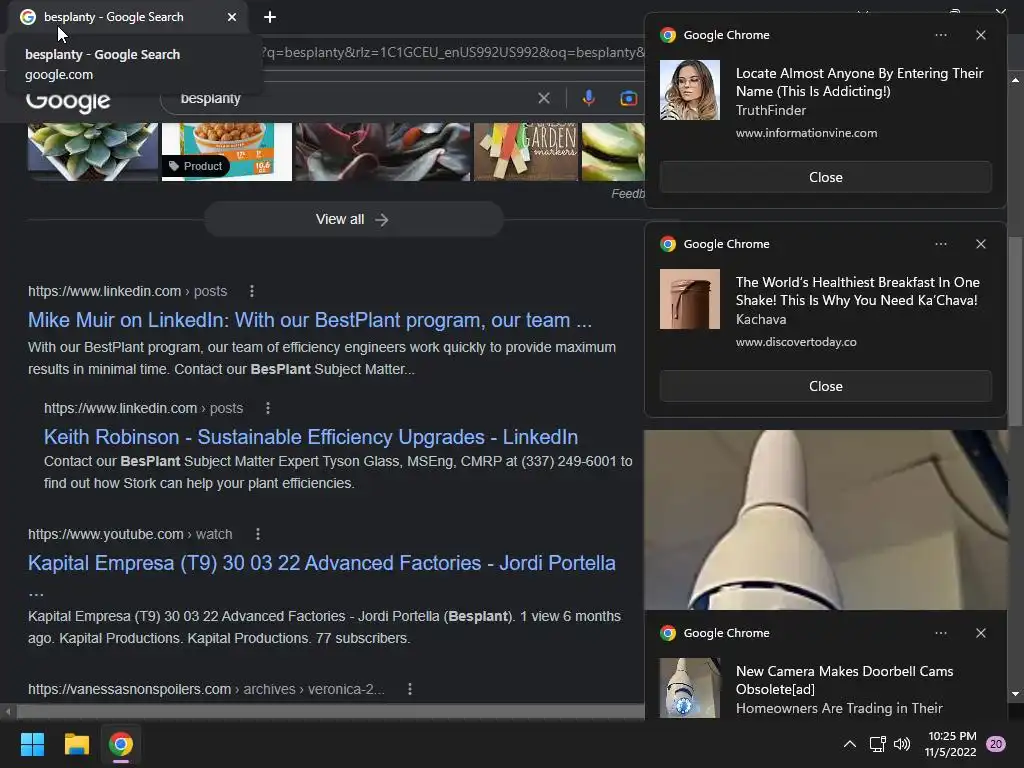Open the Product-tagged snack image
Viewport: 1024px width, 768px height.
click(x=227, y=152)
